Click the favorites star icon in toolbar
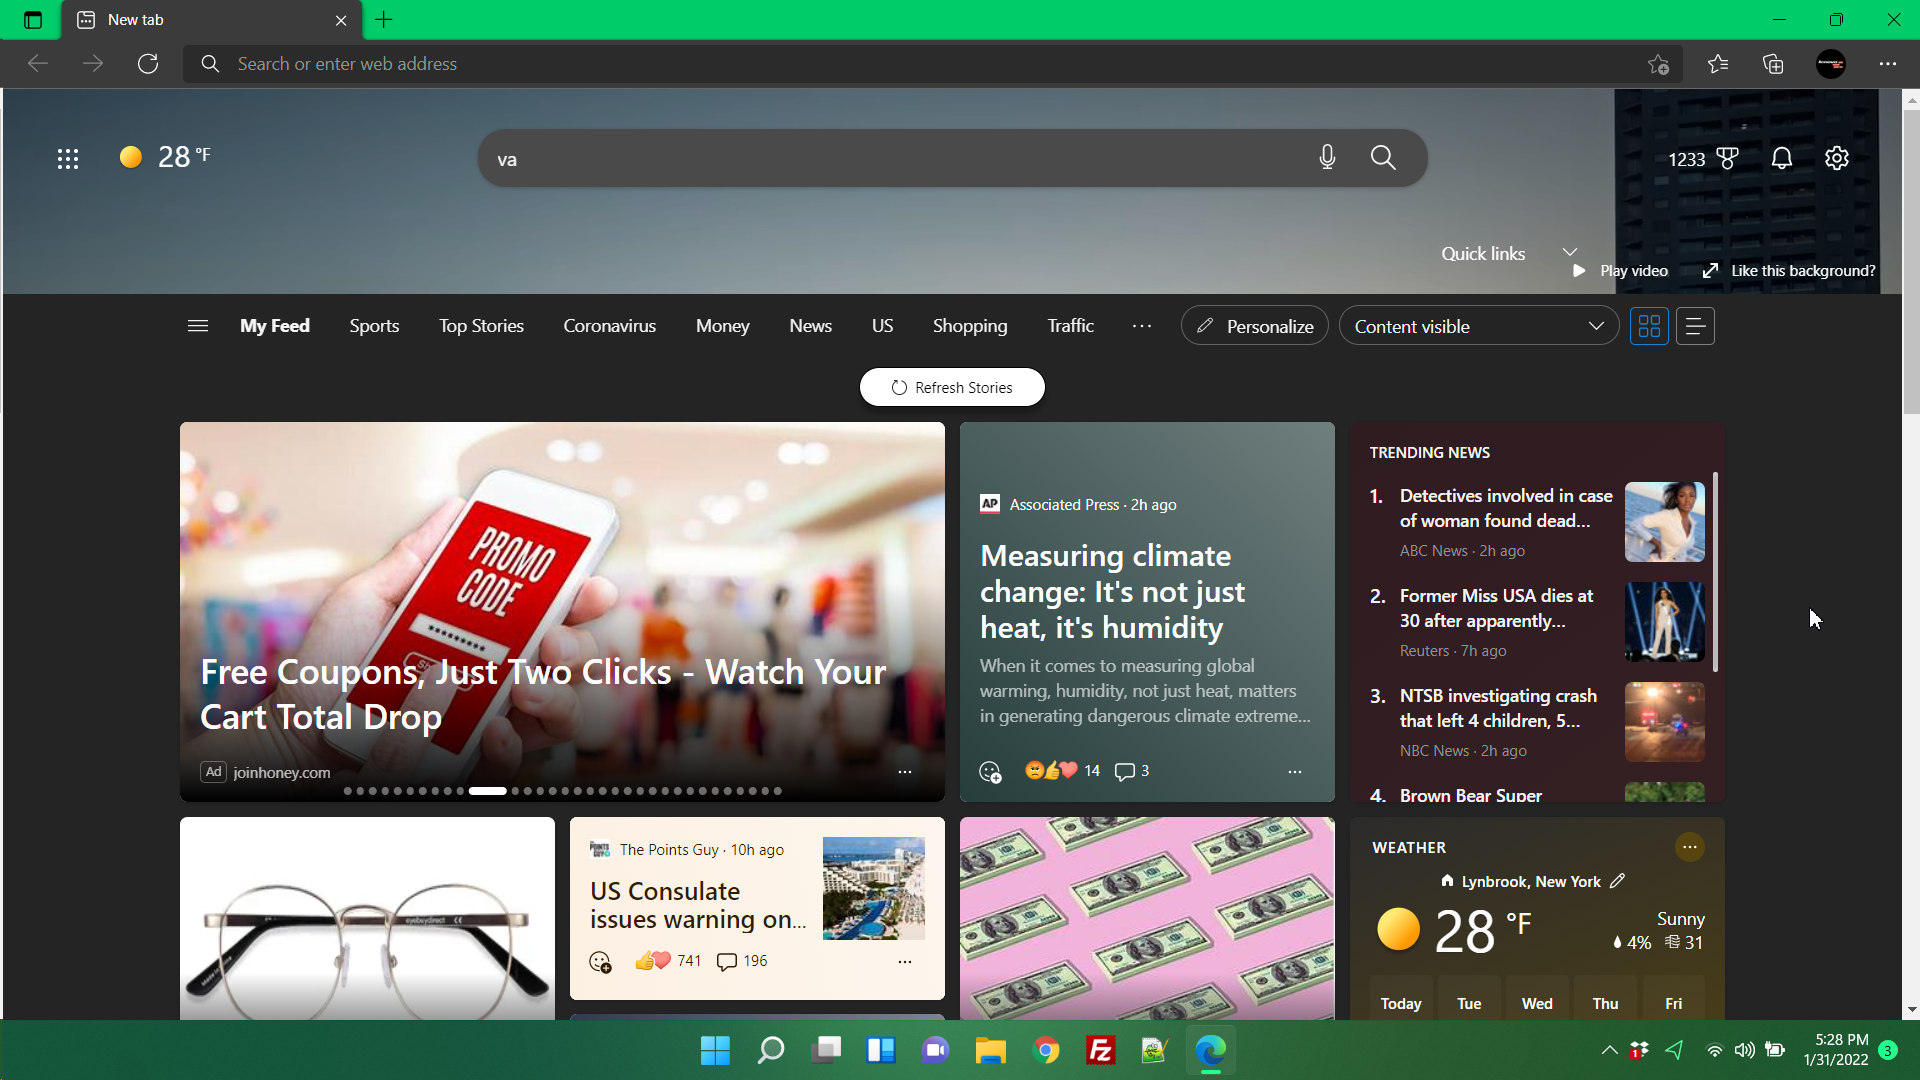Screen dimensions: 1920x1080 1720,63
